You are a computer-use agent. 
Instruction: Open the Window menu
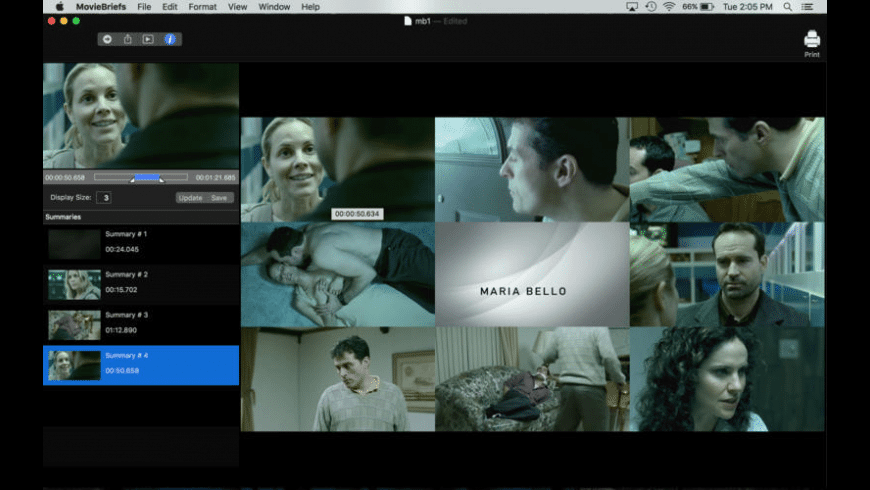(274, 7)
